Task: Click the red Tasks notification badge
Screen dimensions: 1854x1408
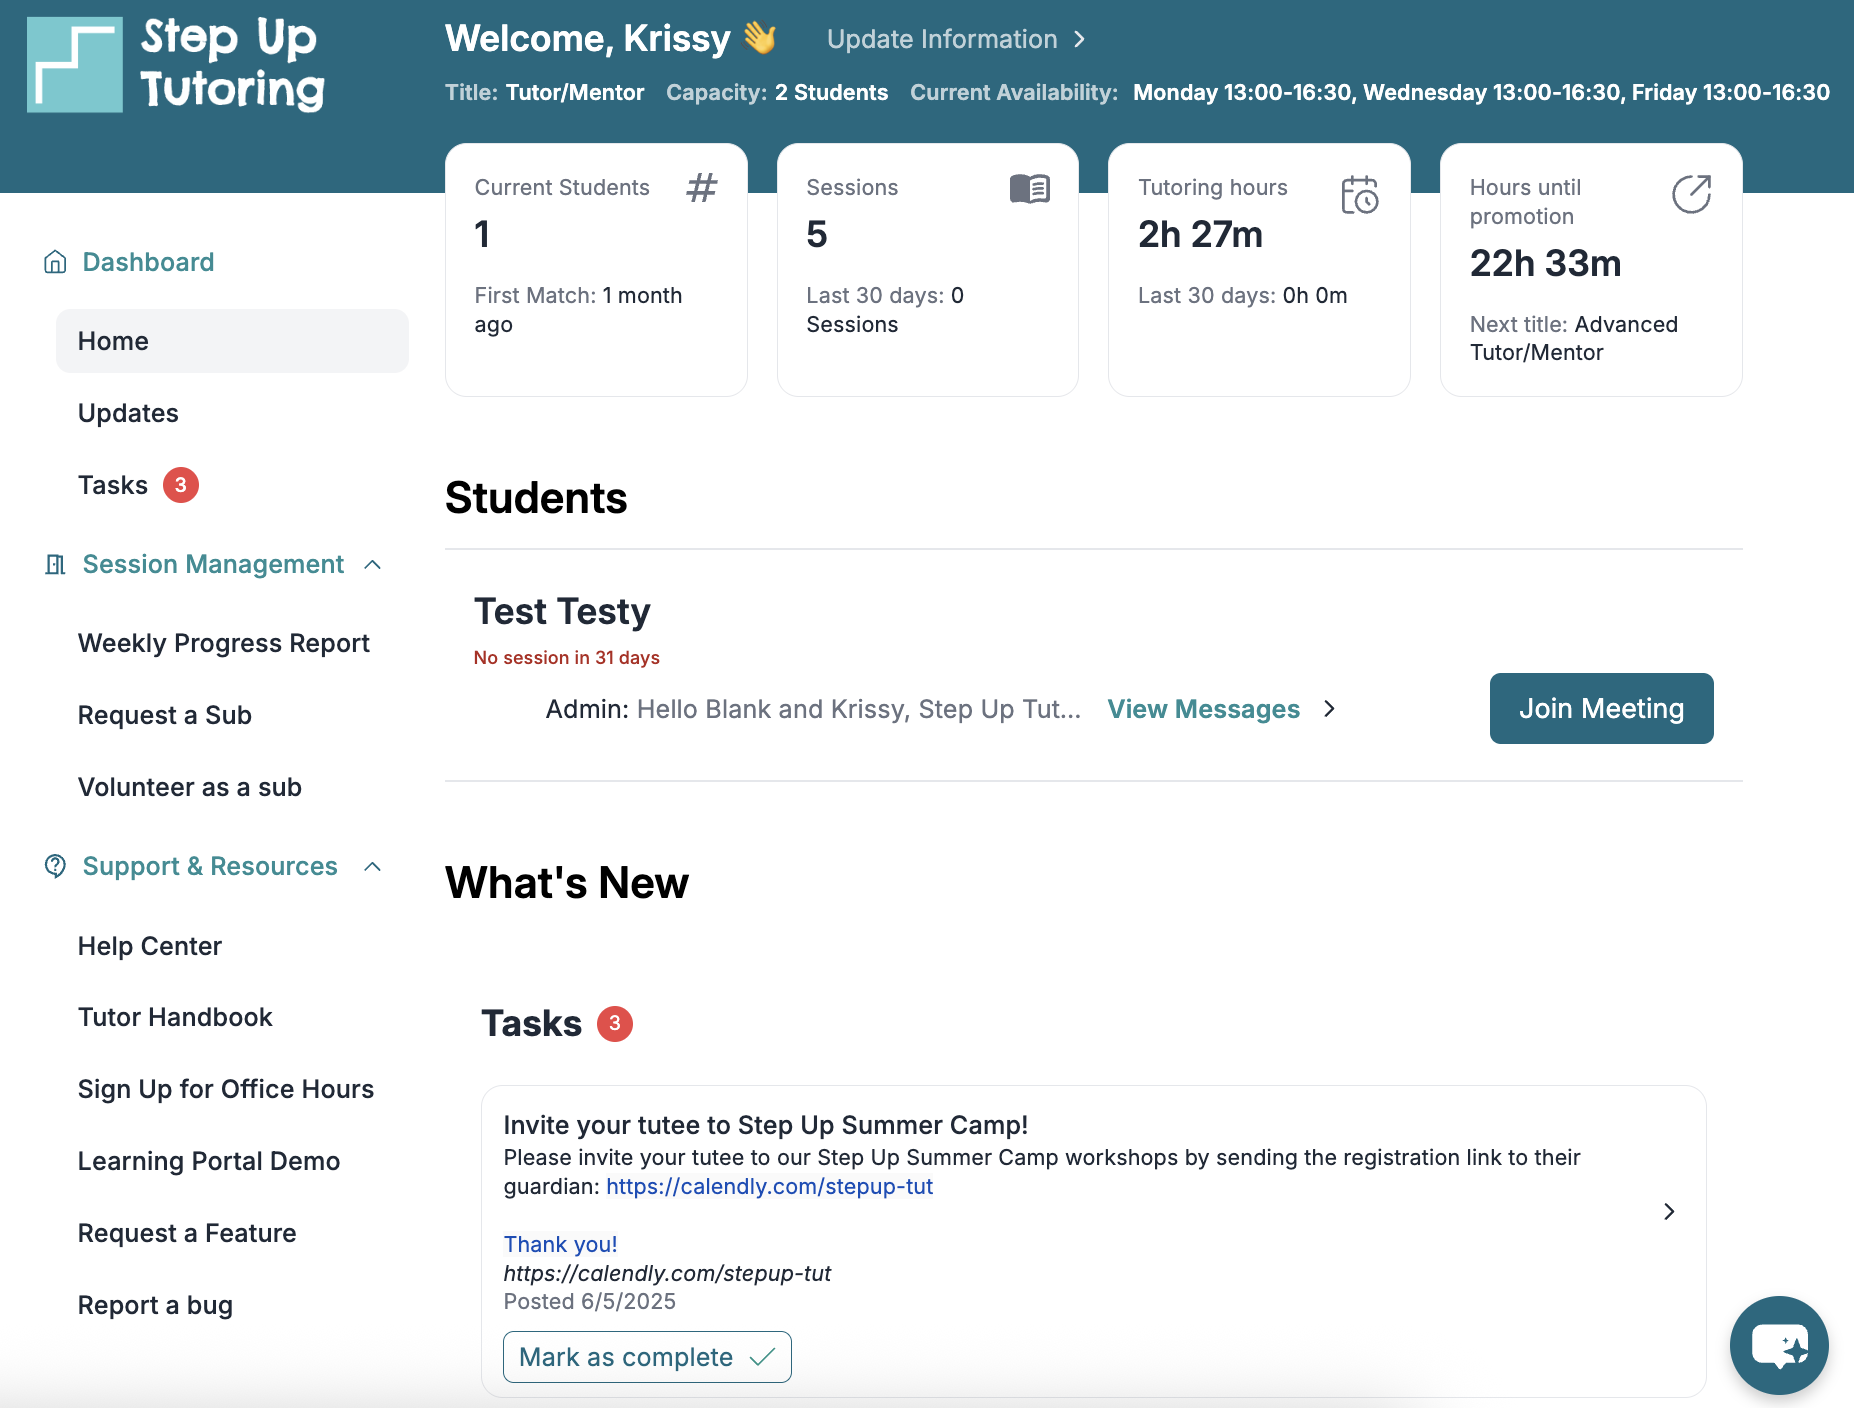Action: (x=179, y=484)
